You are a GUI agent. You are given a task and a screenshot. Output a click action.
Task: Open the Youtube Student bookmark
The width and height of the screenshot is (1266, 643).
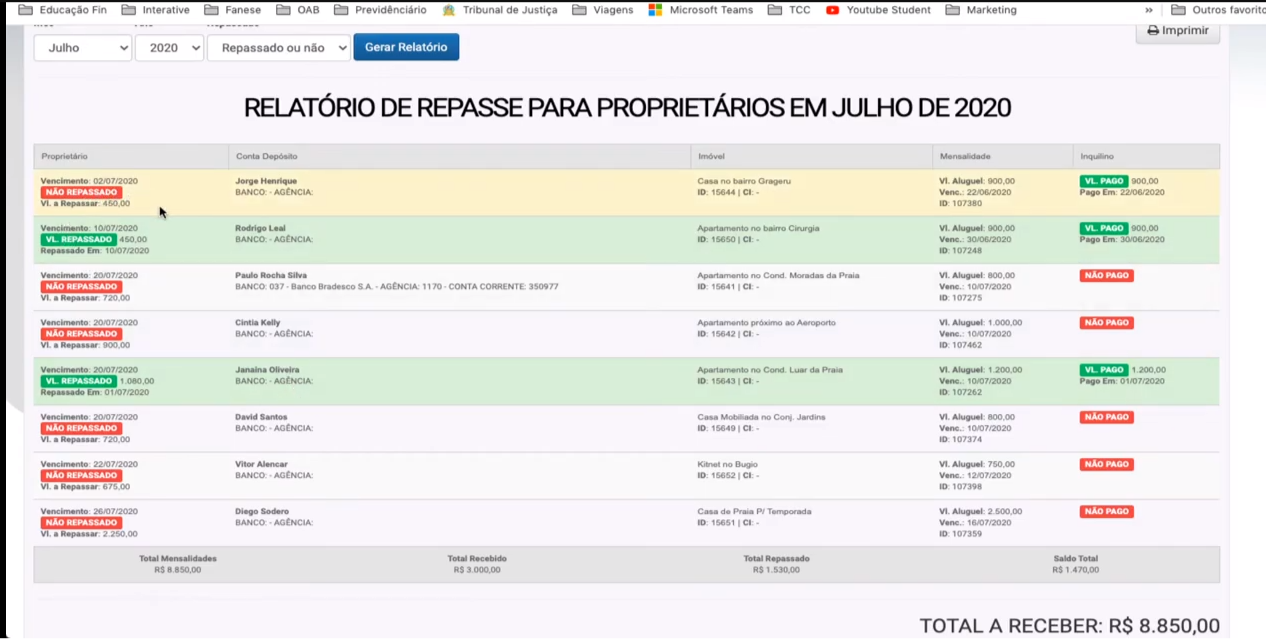tap(877, 10)
